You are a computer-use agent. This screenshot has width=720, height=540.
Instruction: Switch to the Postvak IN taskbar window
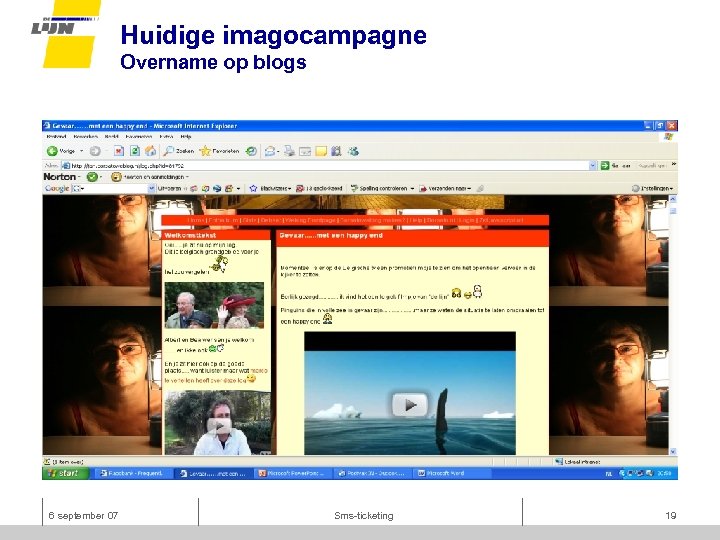[x=373, y=473]
